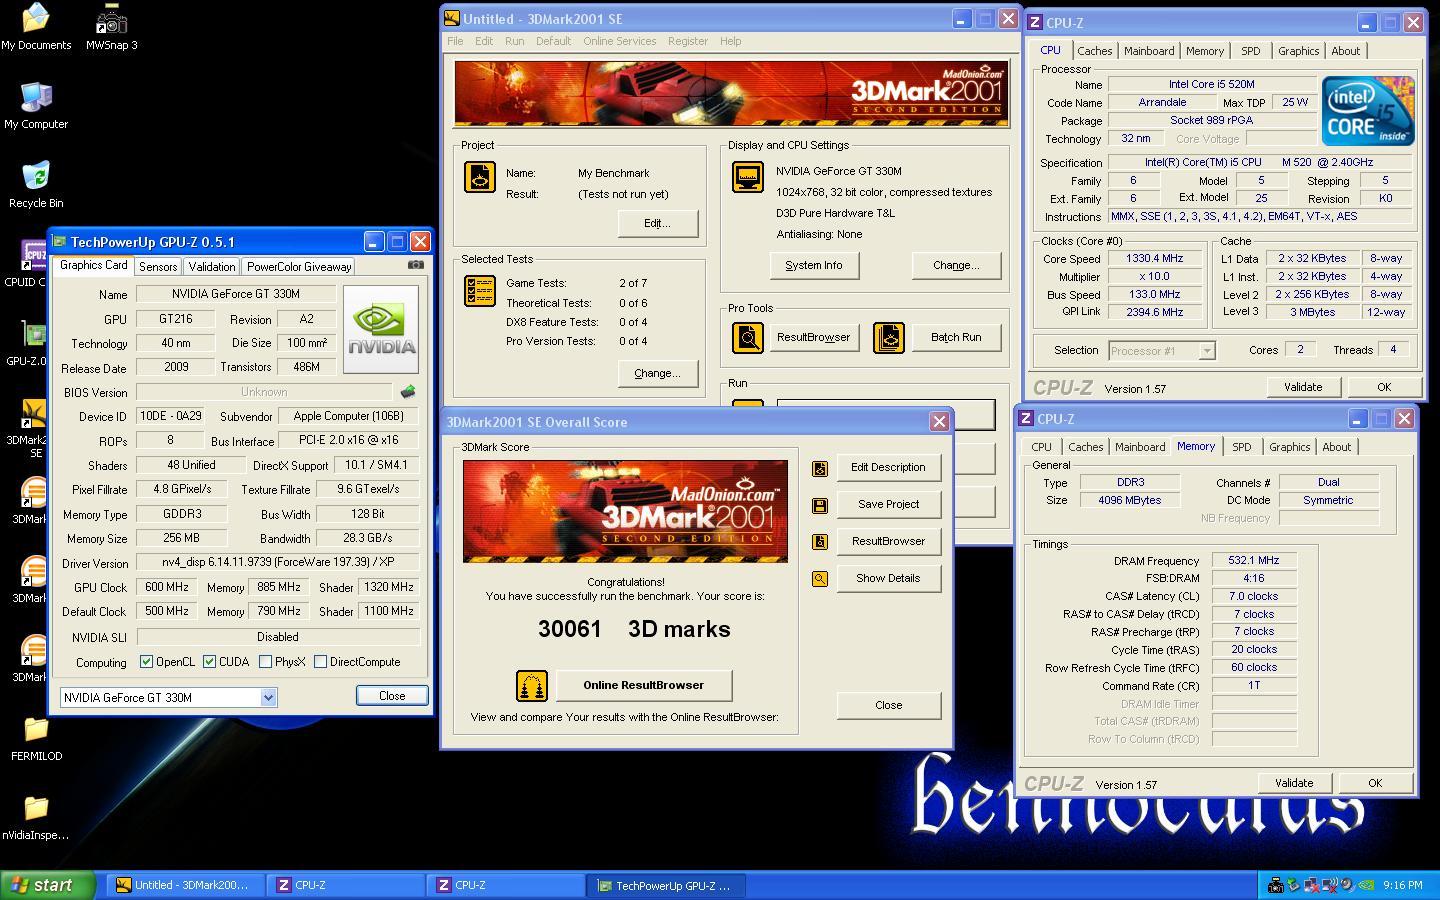Click Selected Tests checklist icon
Image resolution: width=1440 pixels, height=900 pixels.
[480, 291]
